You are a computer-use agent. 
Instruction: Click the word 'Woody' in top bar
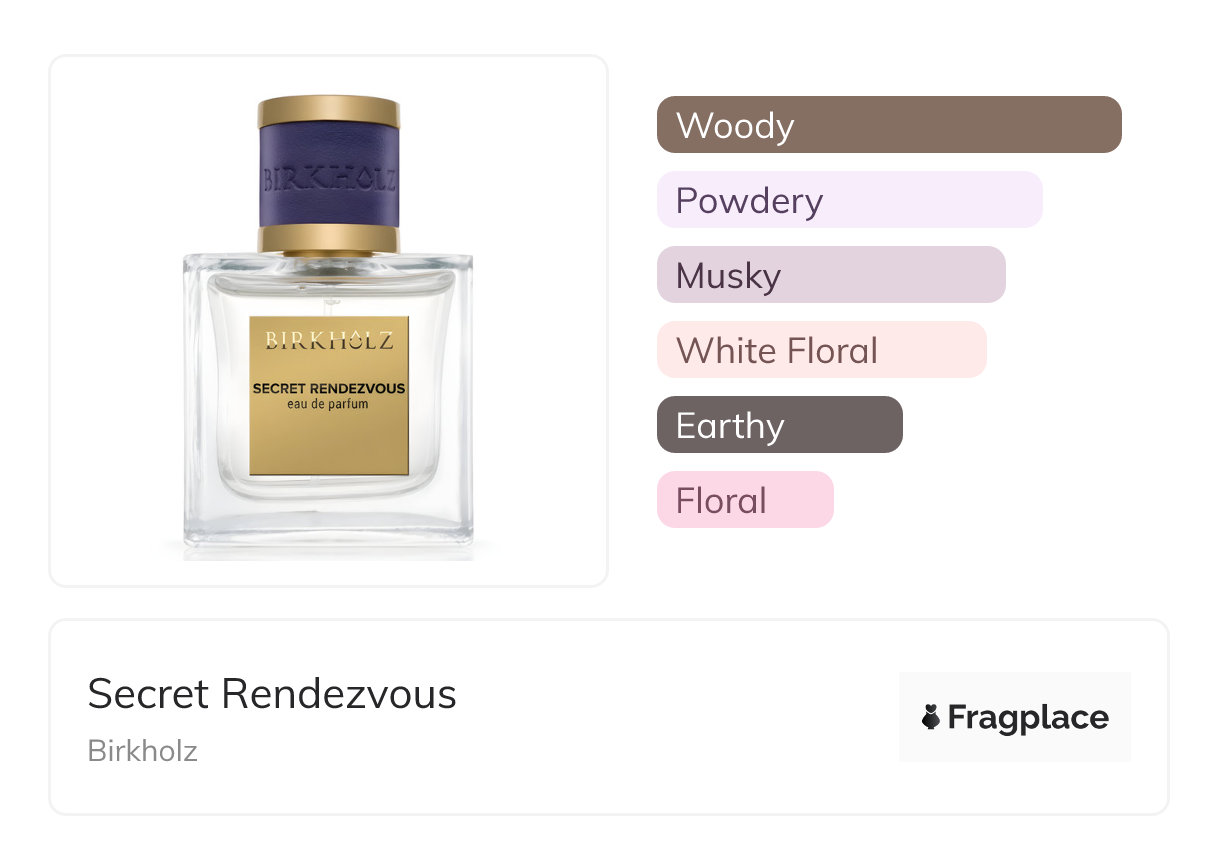[735, 126]
